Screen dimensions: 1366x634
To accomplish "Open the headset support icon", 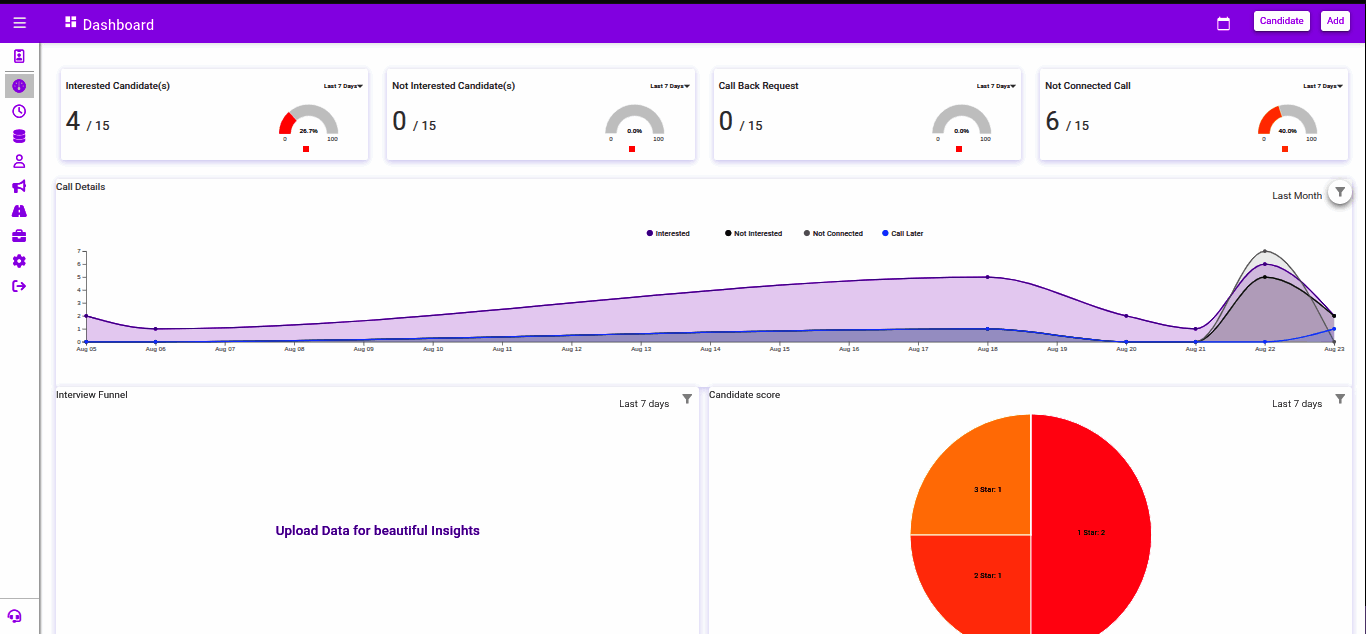I will click(x=14, y=616).
